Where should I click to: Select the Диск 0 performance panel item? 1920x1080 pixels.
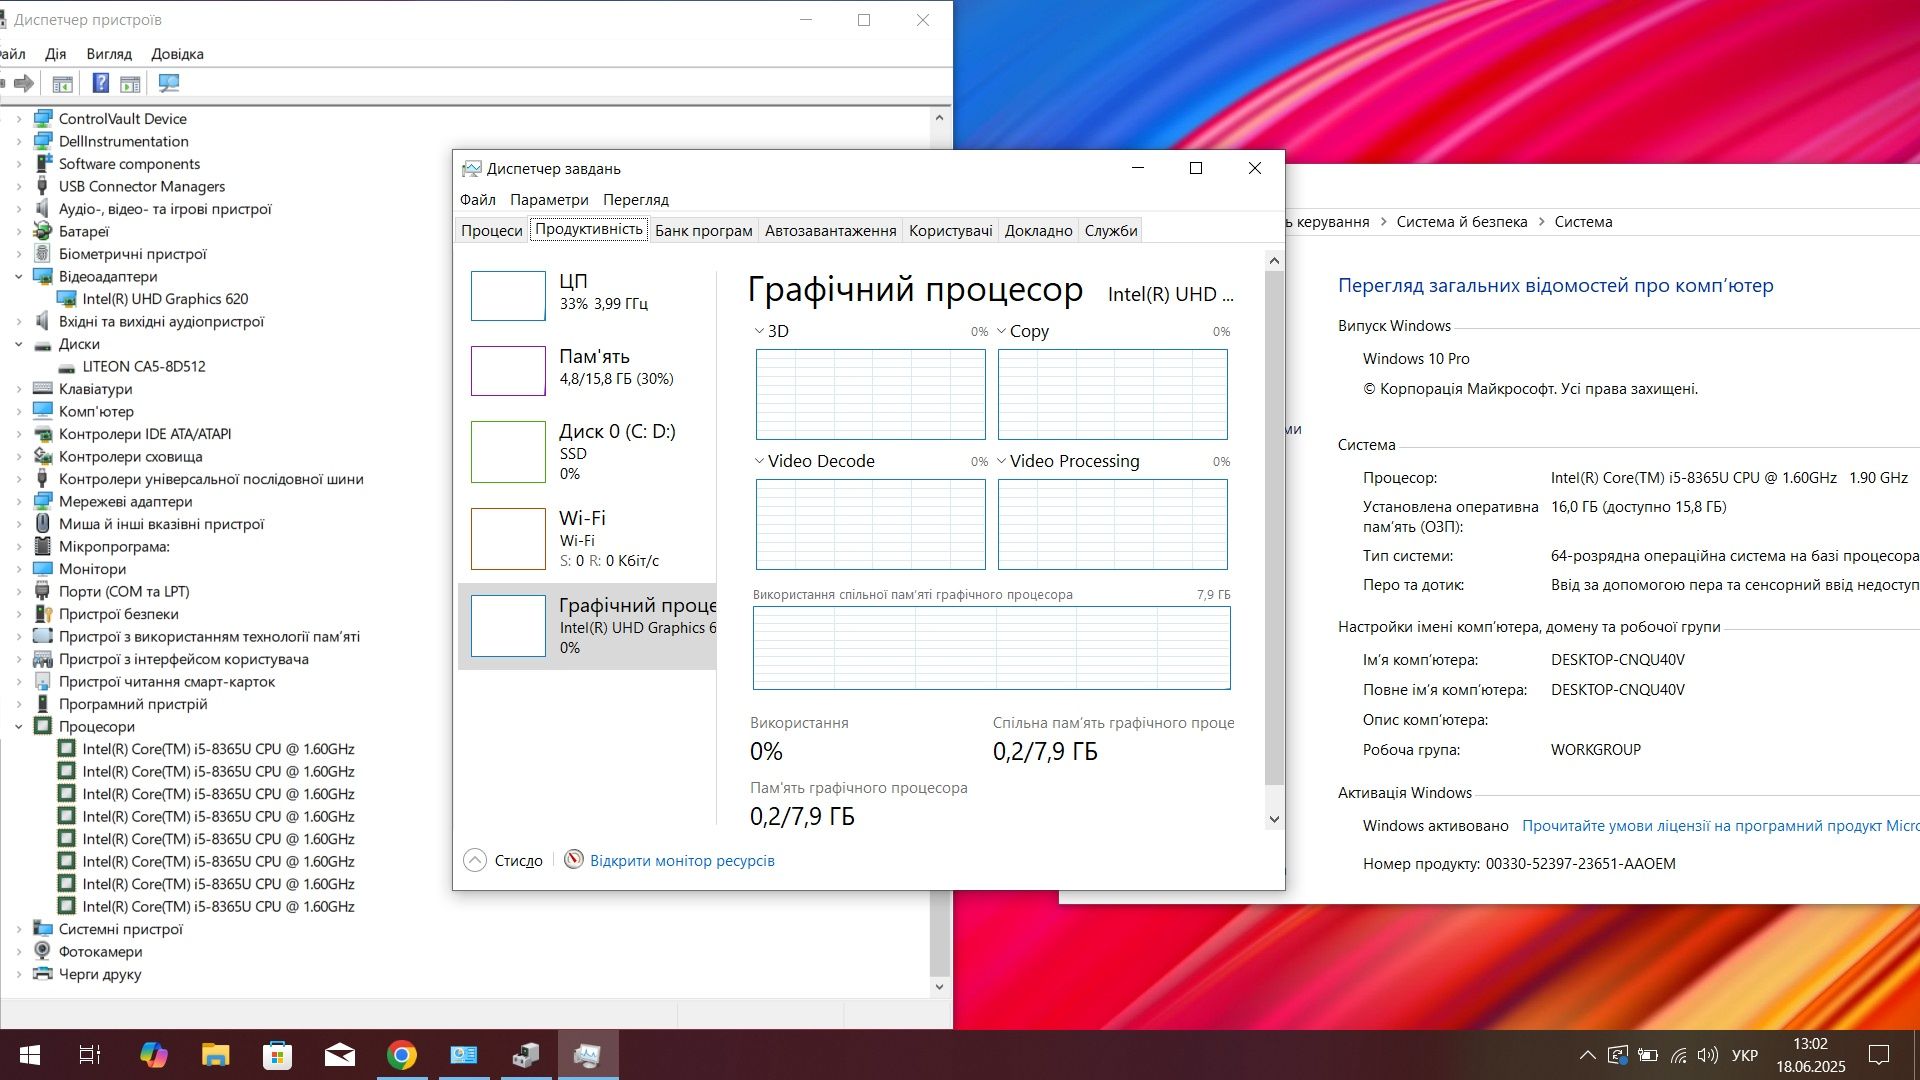point(588,452)
